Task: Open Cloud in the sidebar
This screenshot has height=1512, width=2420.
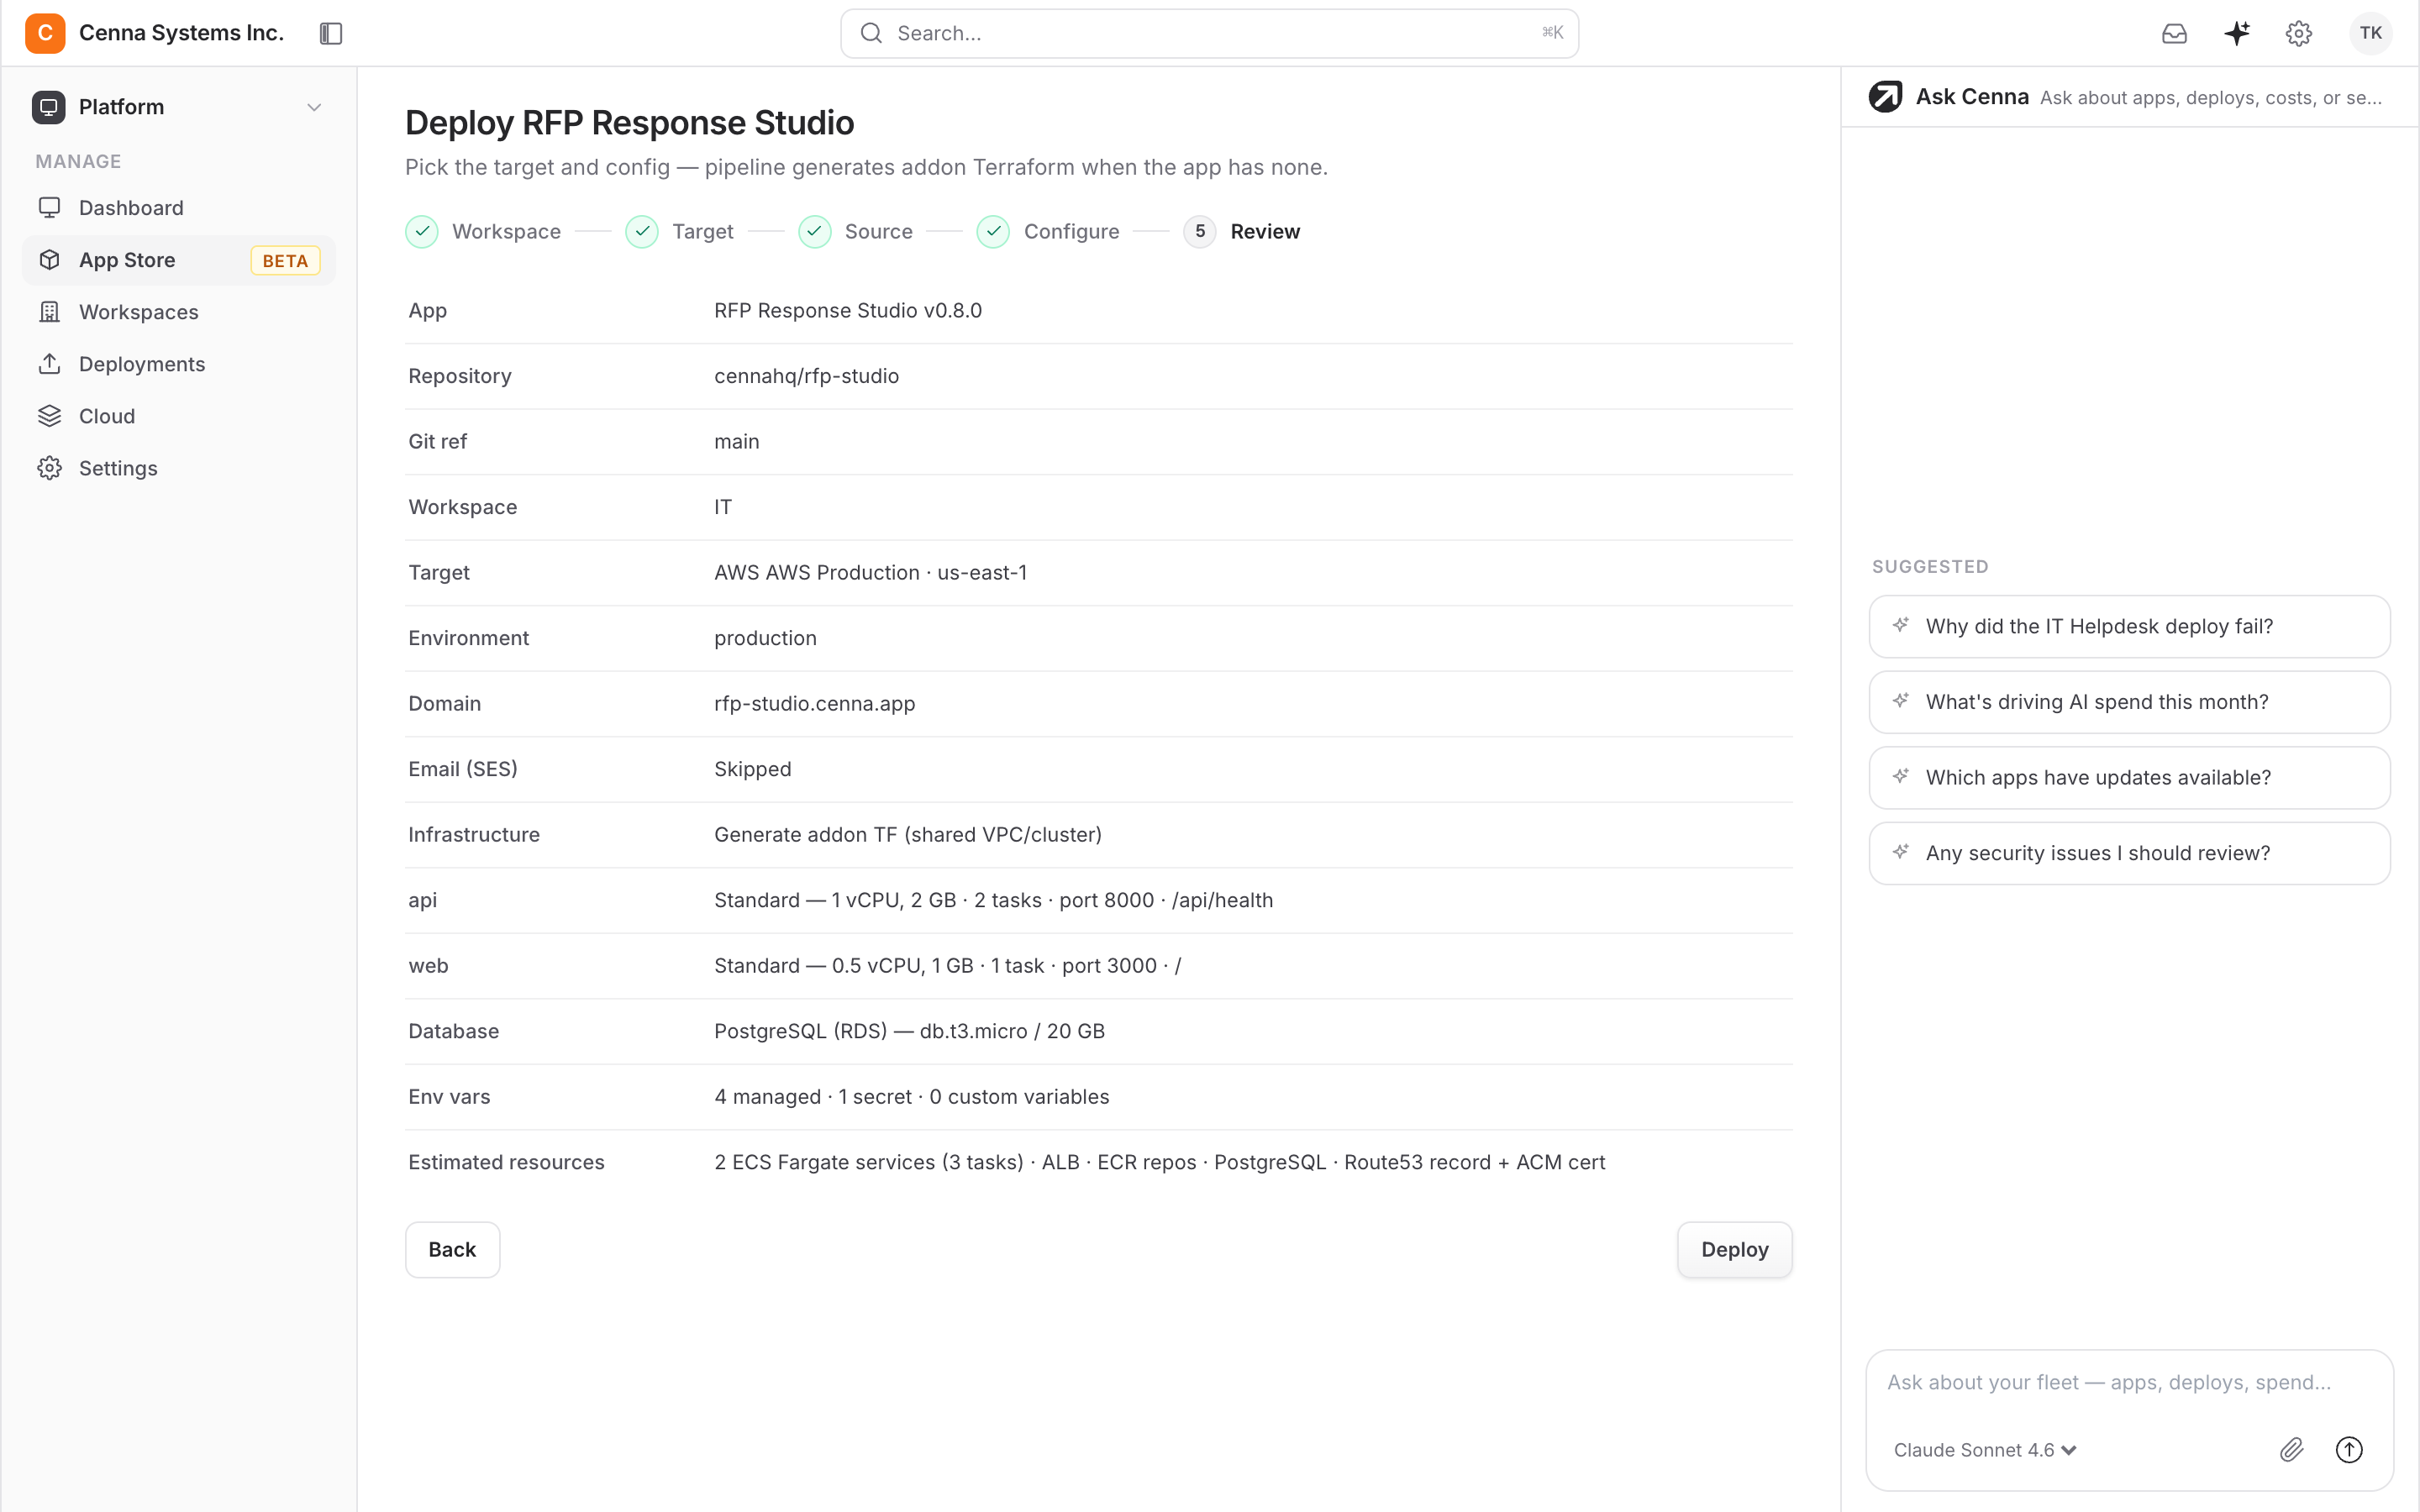Action: (179, 416)
